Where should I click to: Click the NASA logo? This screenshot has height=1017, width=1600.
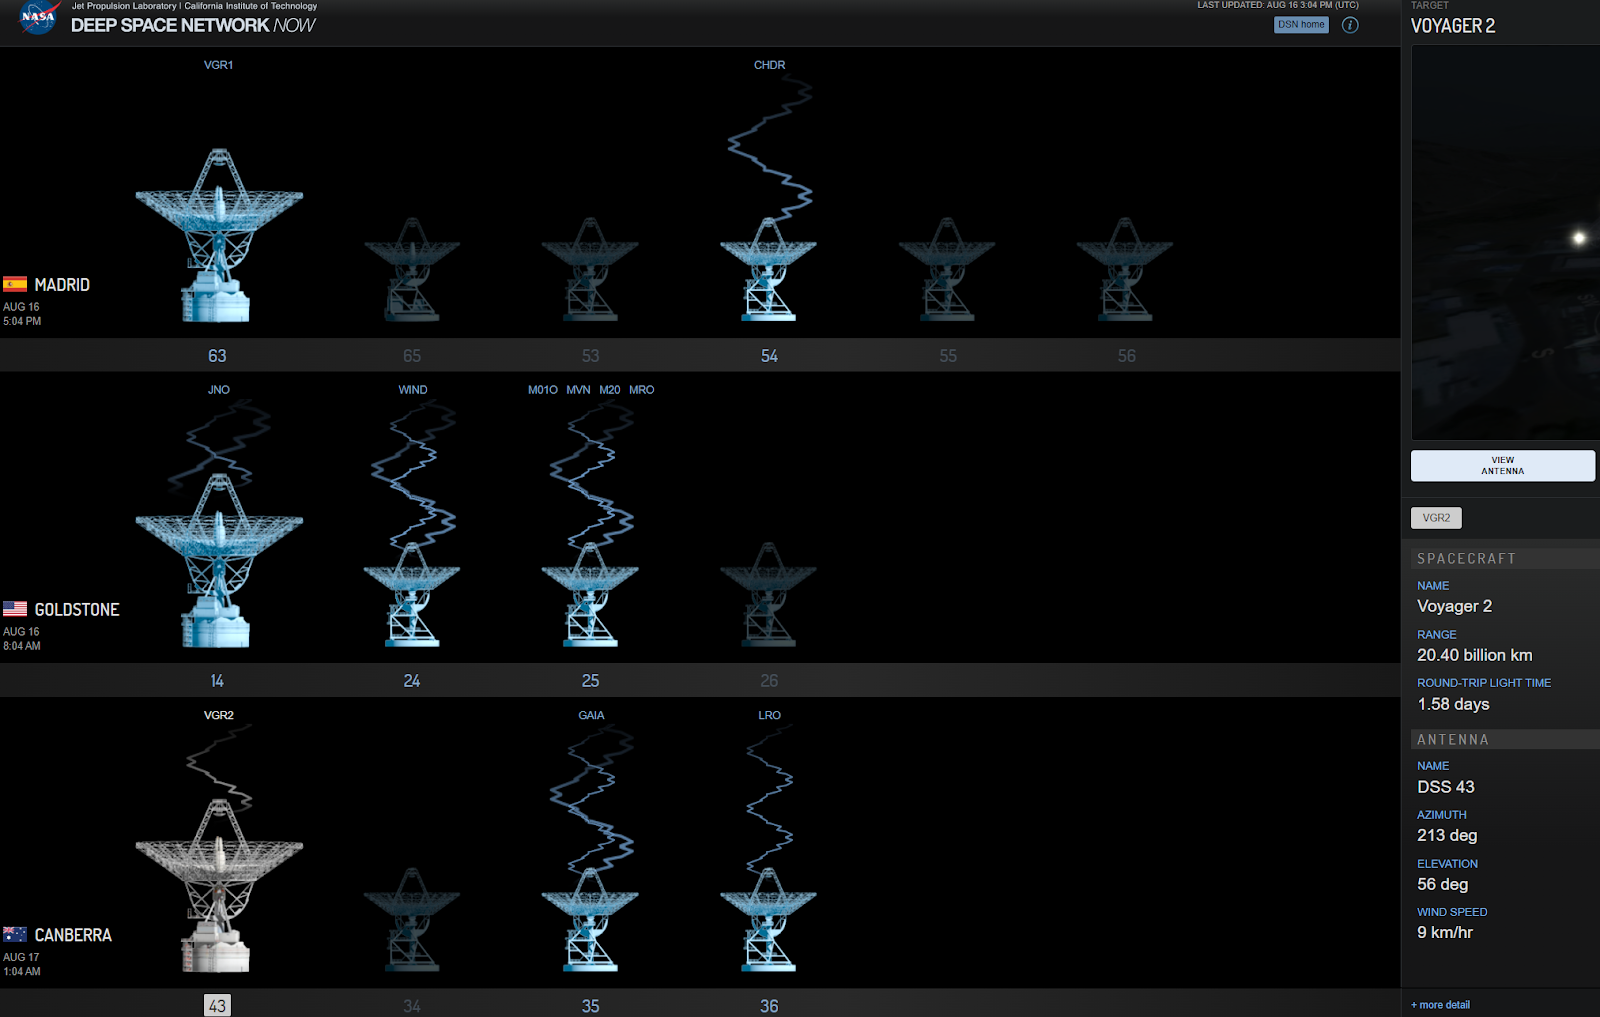click(x=38, y=18)
